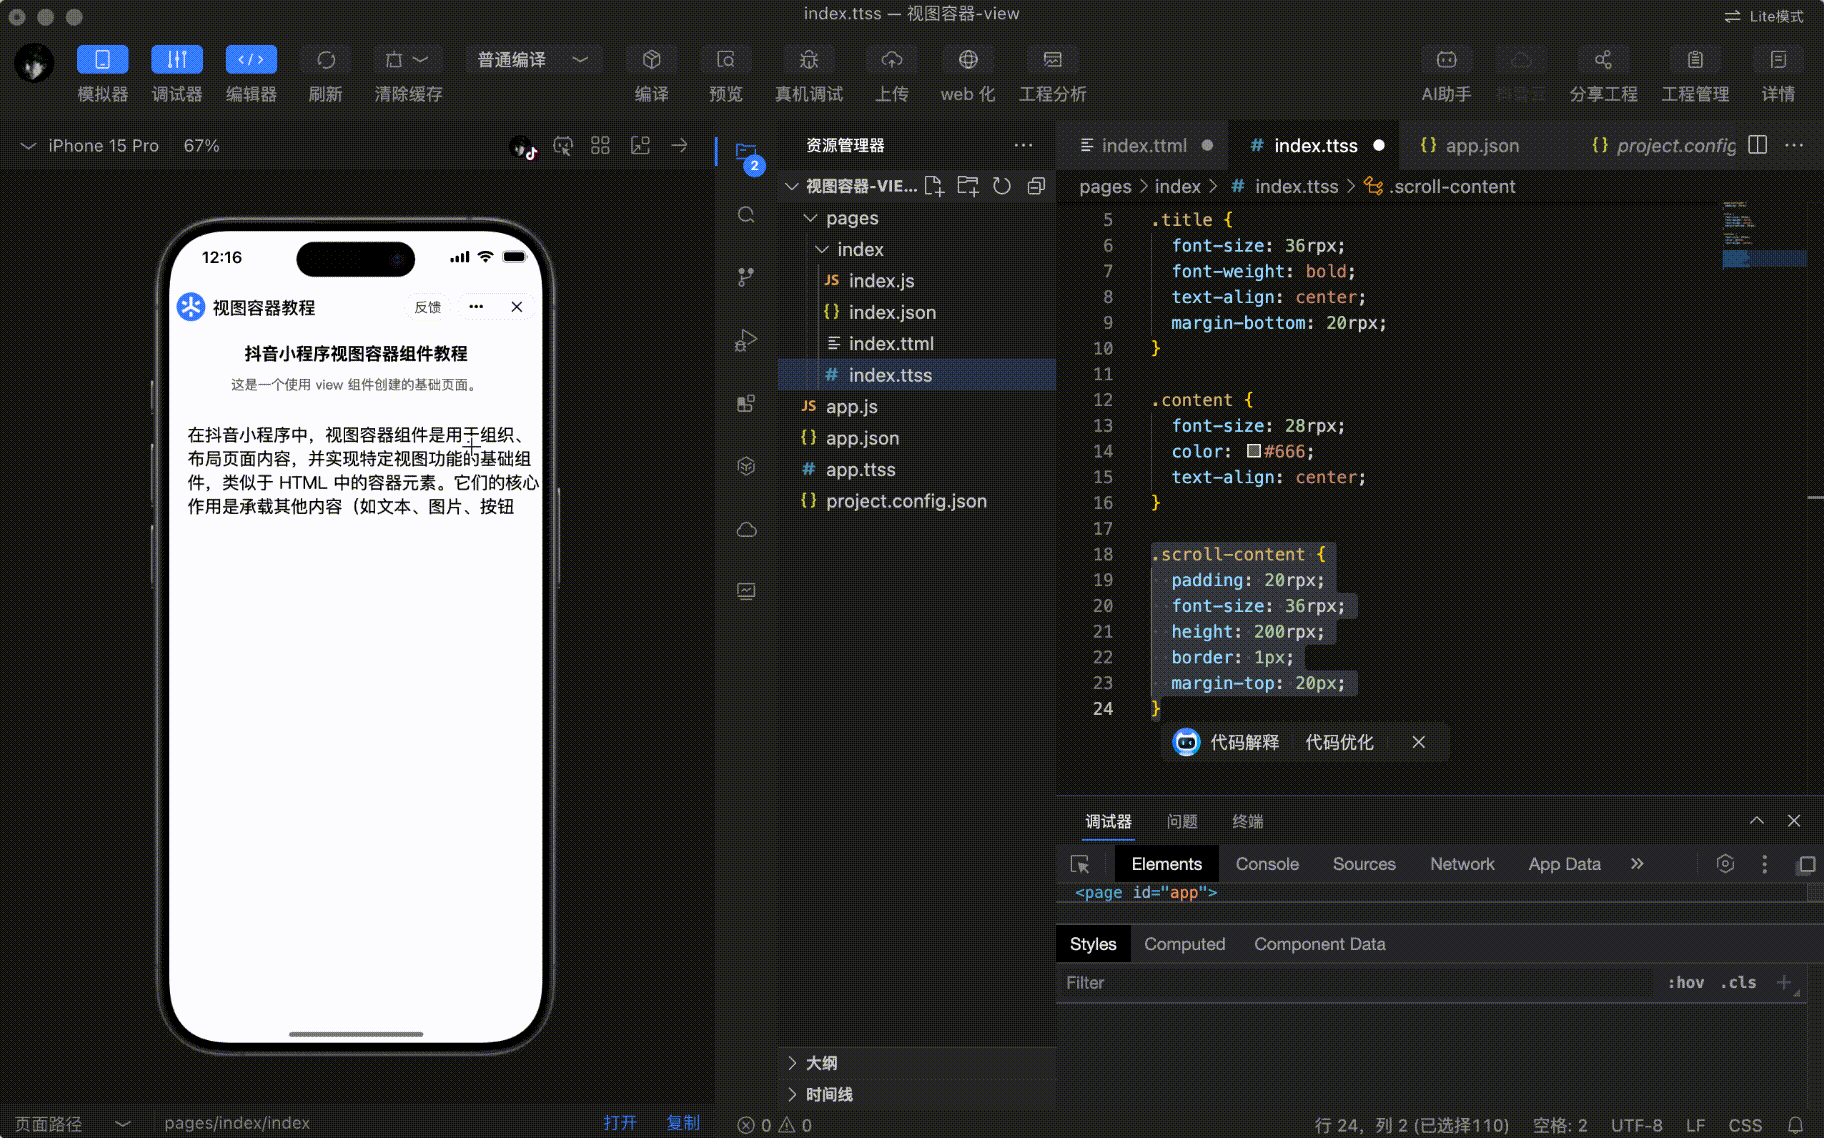Open the Console devtools tab
This screenshot has width=1824, height=1138.
[x=1267, y=864]
